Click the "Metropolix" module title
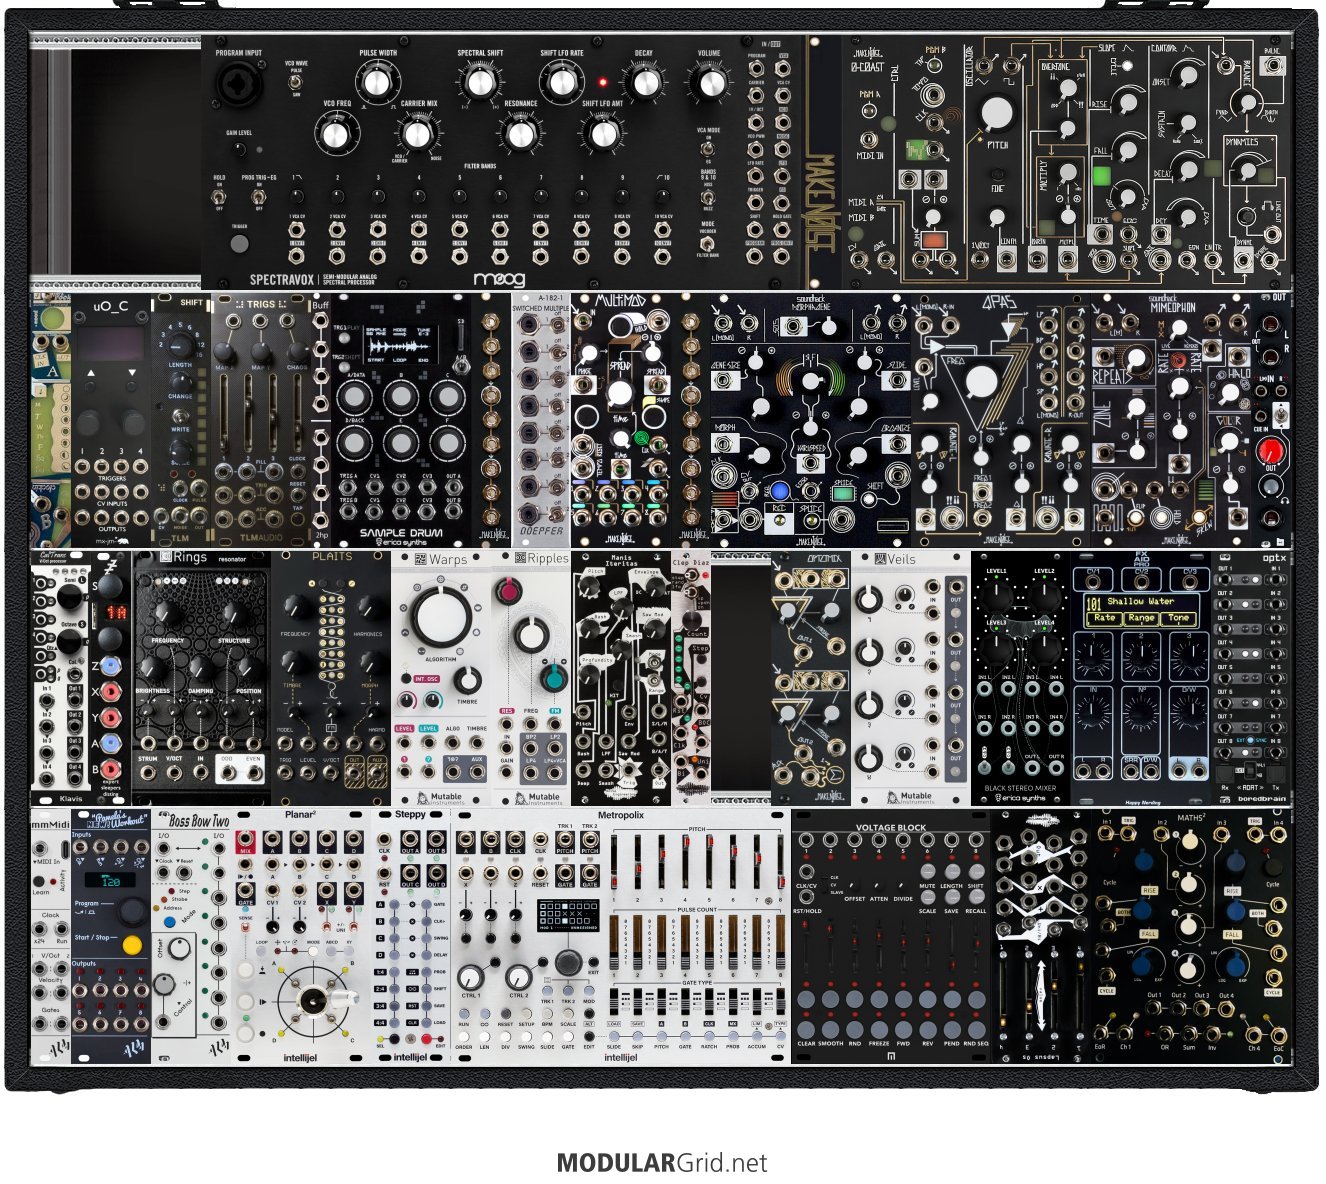This screenshot has height=1184, width=1326. point(620,816)
